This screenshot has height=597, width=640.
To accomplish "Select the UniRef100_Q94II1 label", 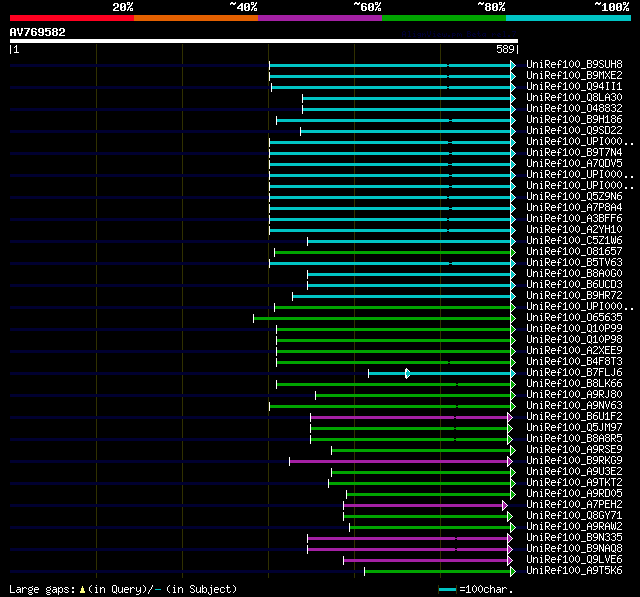I will point(574,87).
